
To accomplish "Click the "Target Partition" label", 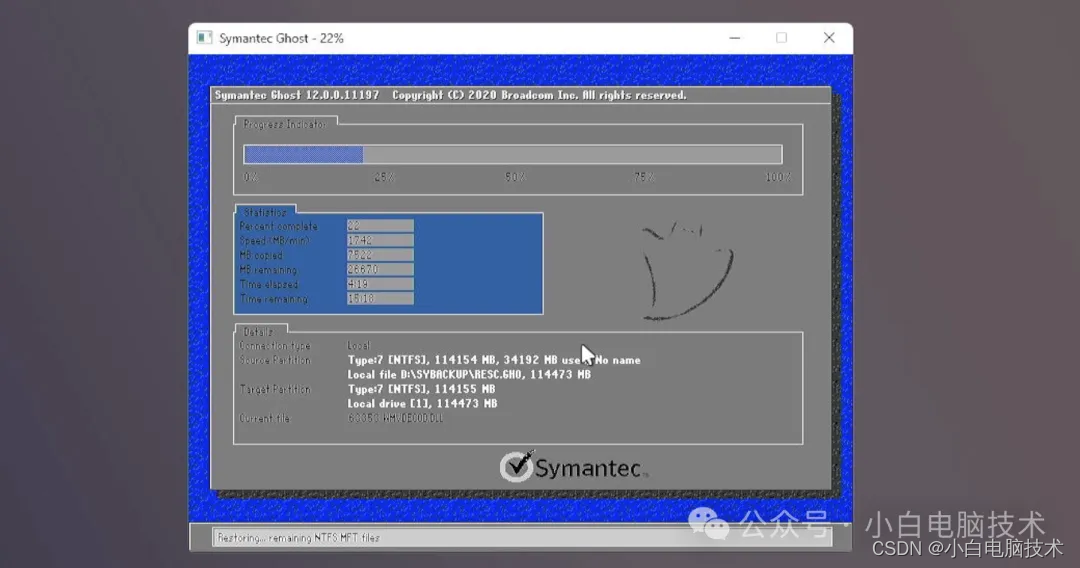I will tap(275, 389).
